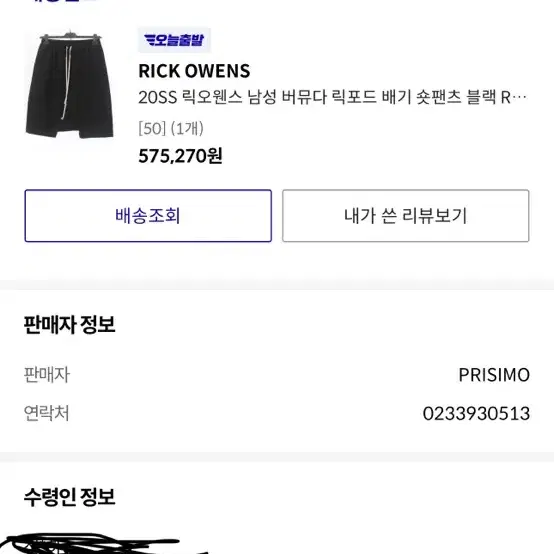Click the 배송조회 button

(148, 216)
